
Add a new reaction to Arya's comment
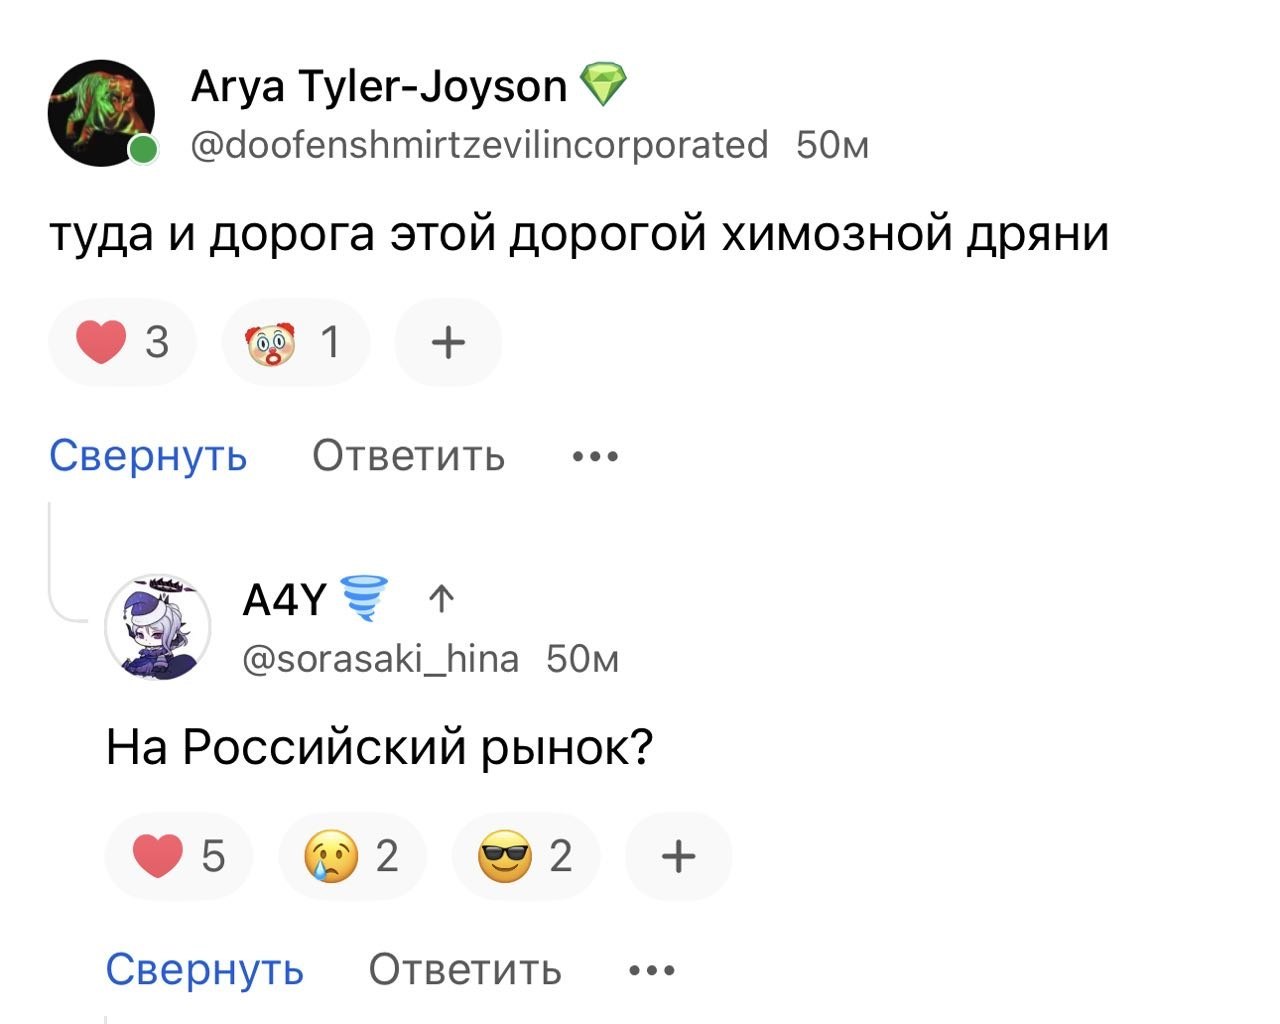(448, 343)
